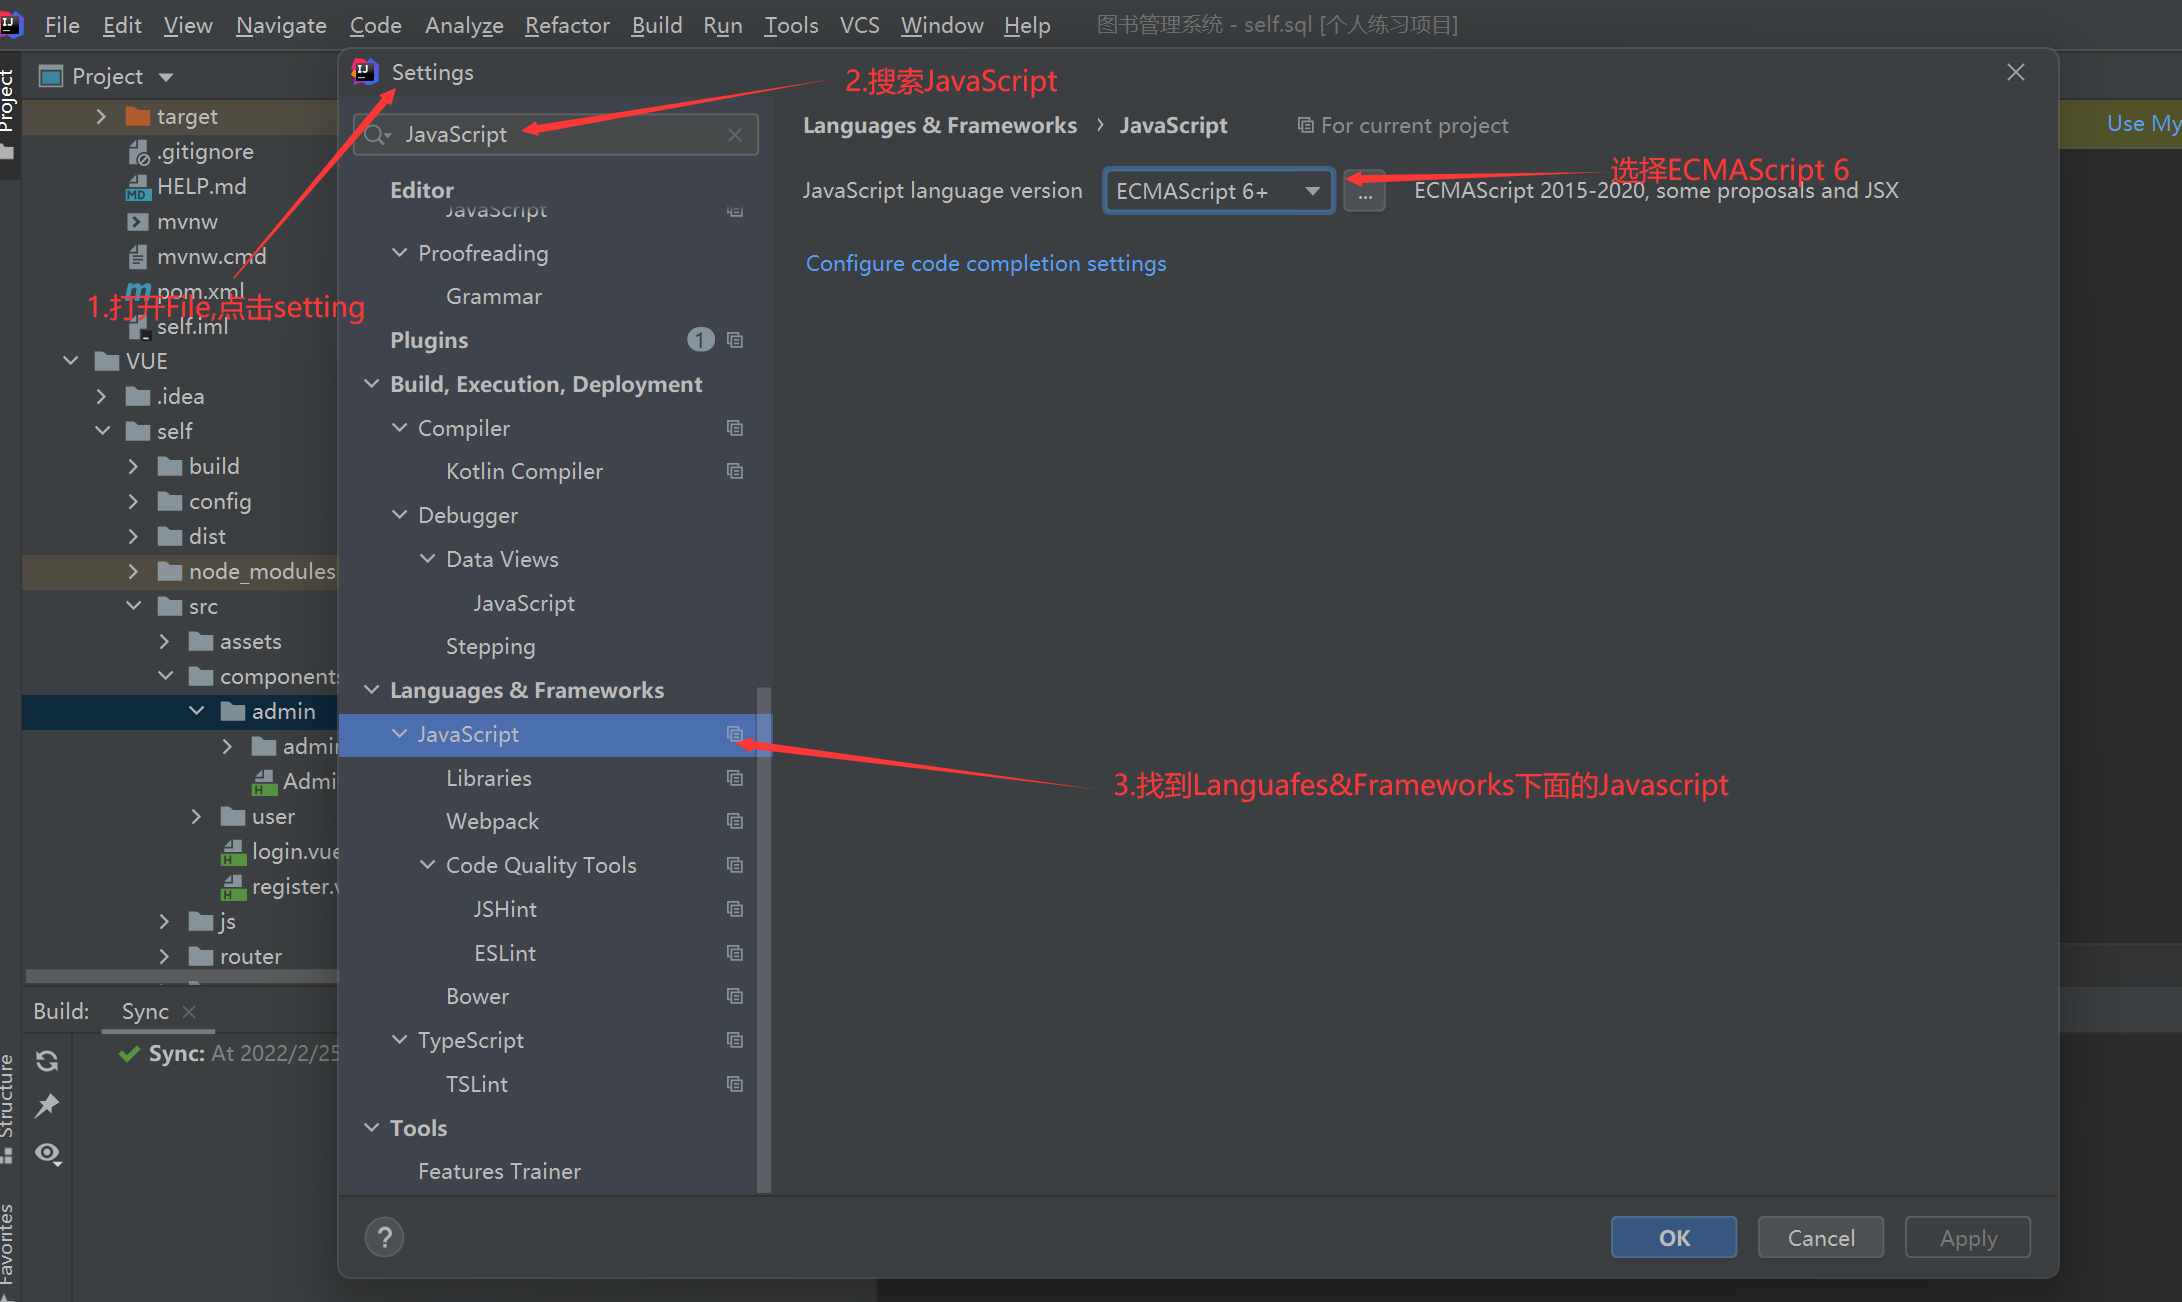Collapse the VUE folder
2182x1302 pixels.
point(70,361)
